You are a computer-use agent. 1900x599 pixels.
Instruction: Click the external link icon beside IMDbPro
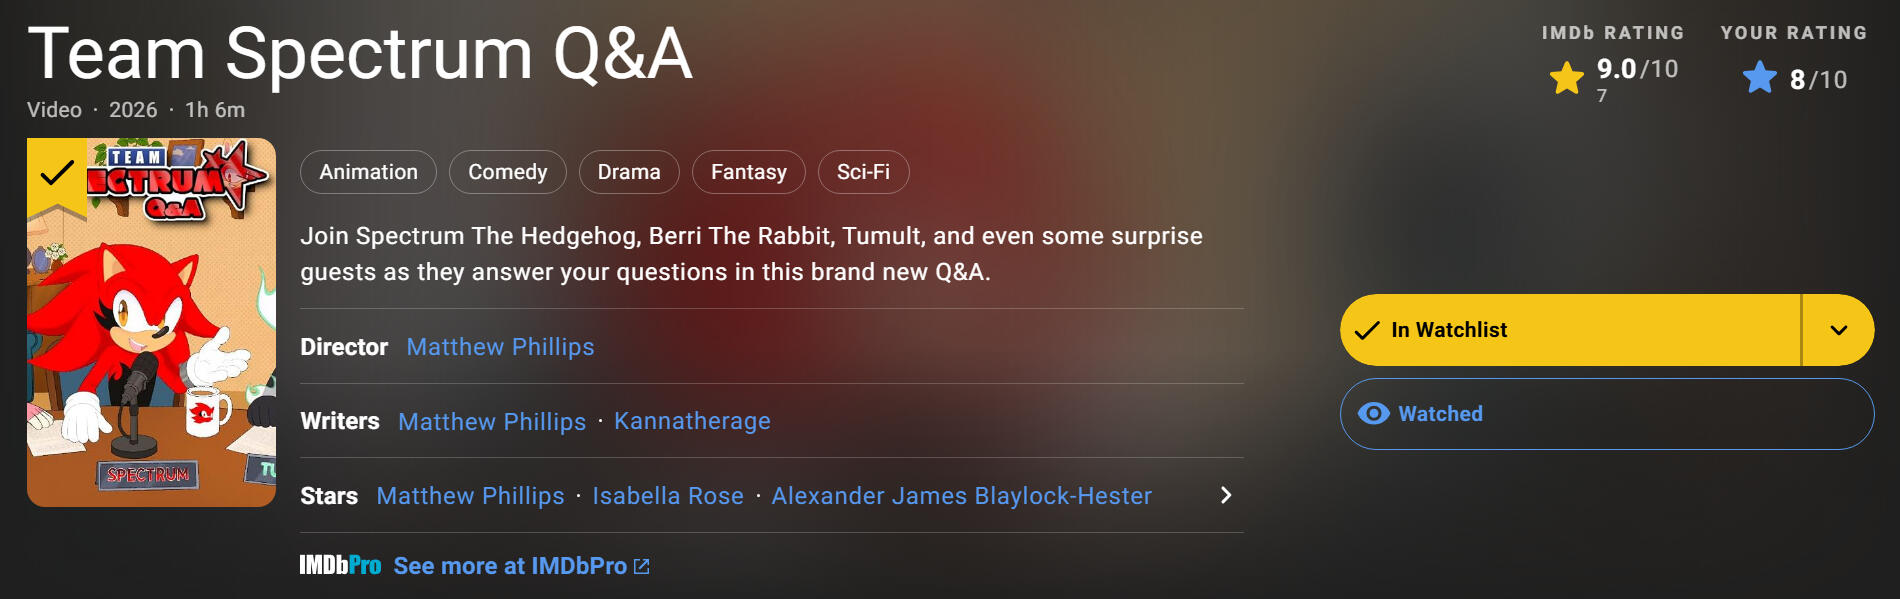[642, 566]
